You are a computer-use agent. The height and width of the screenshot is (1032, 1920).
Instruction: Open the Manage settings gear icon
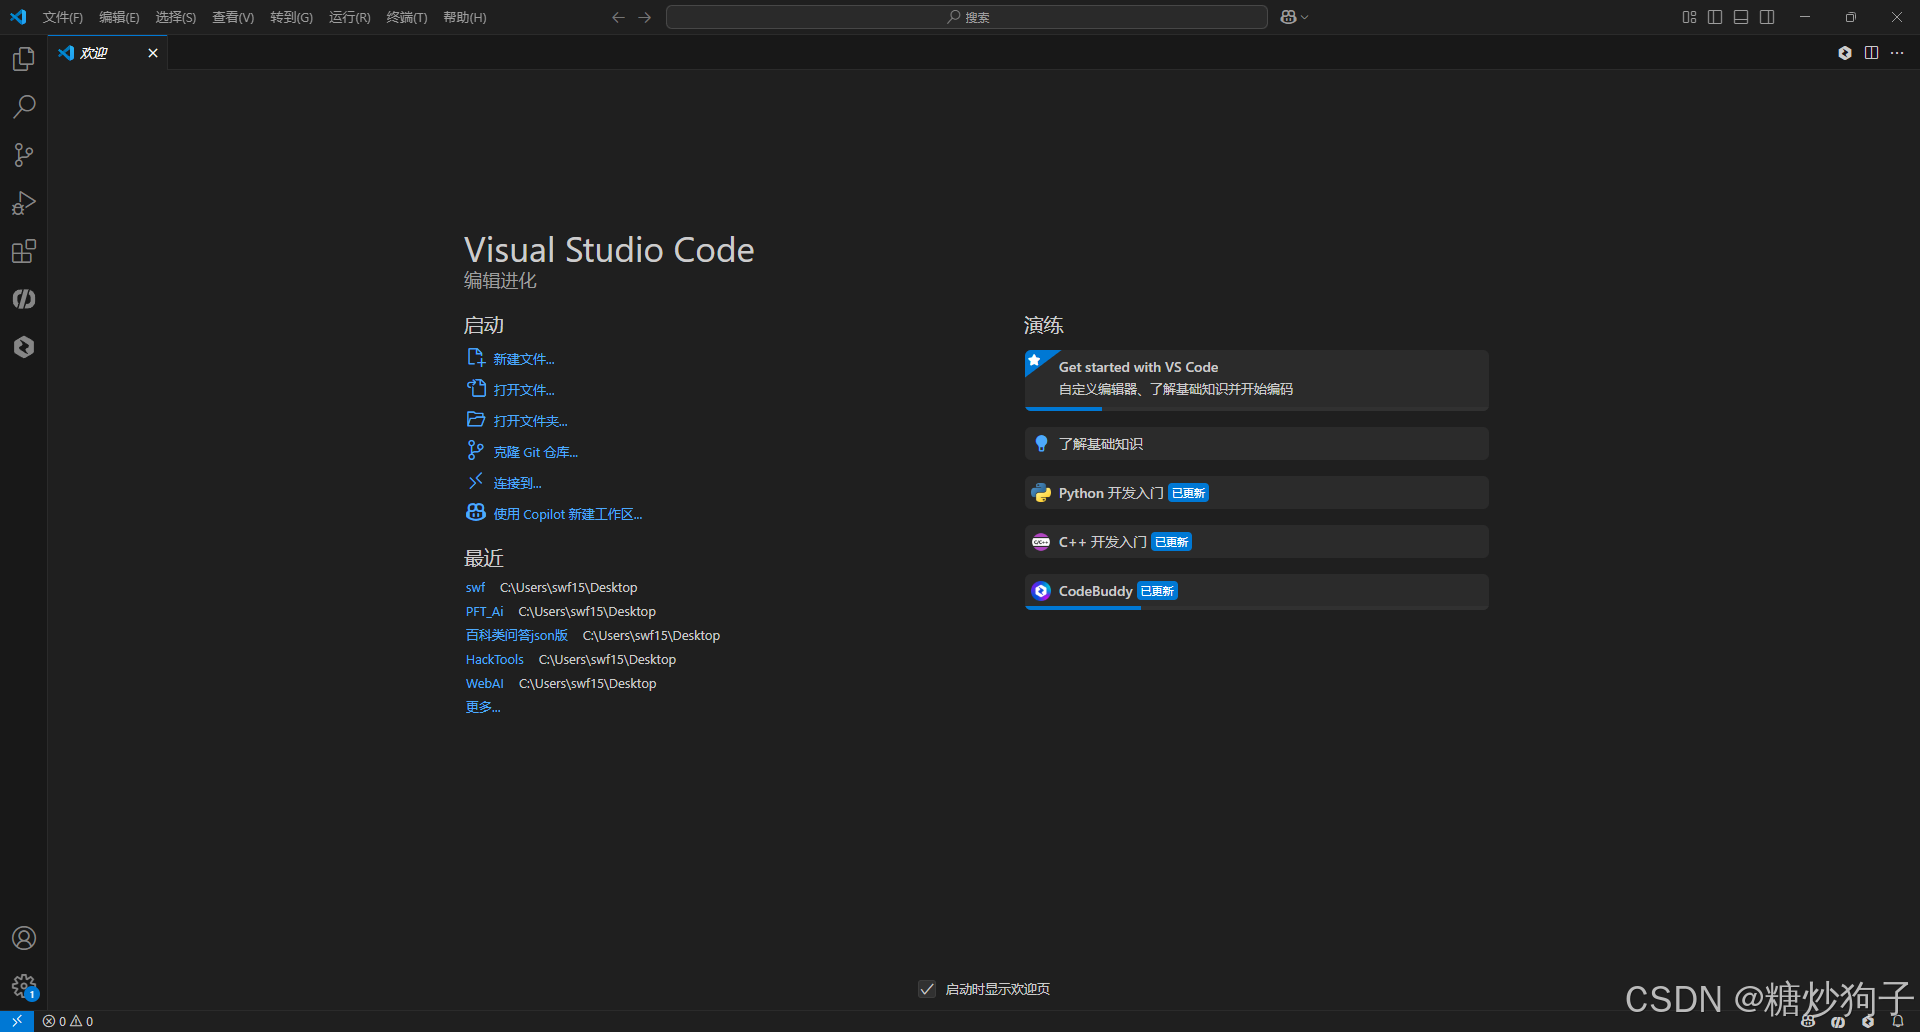(x=23, y=985)
